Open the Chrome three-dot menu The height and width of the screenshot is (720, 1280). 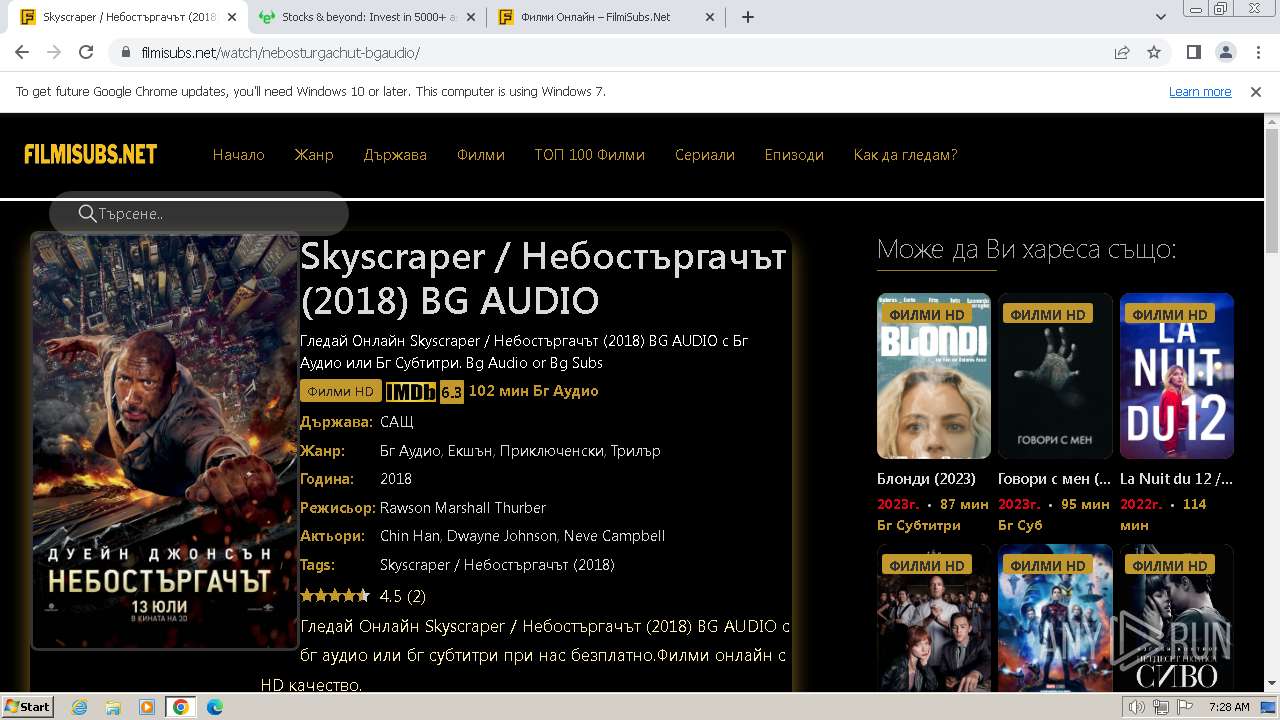click(1257, 52)
